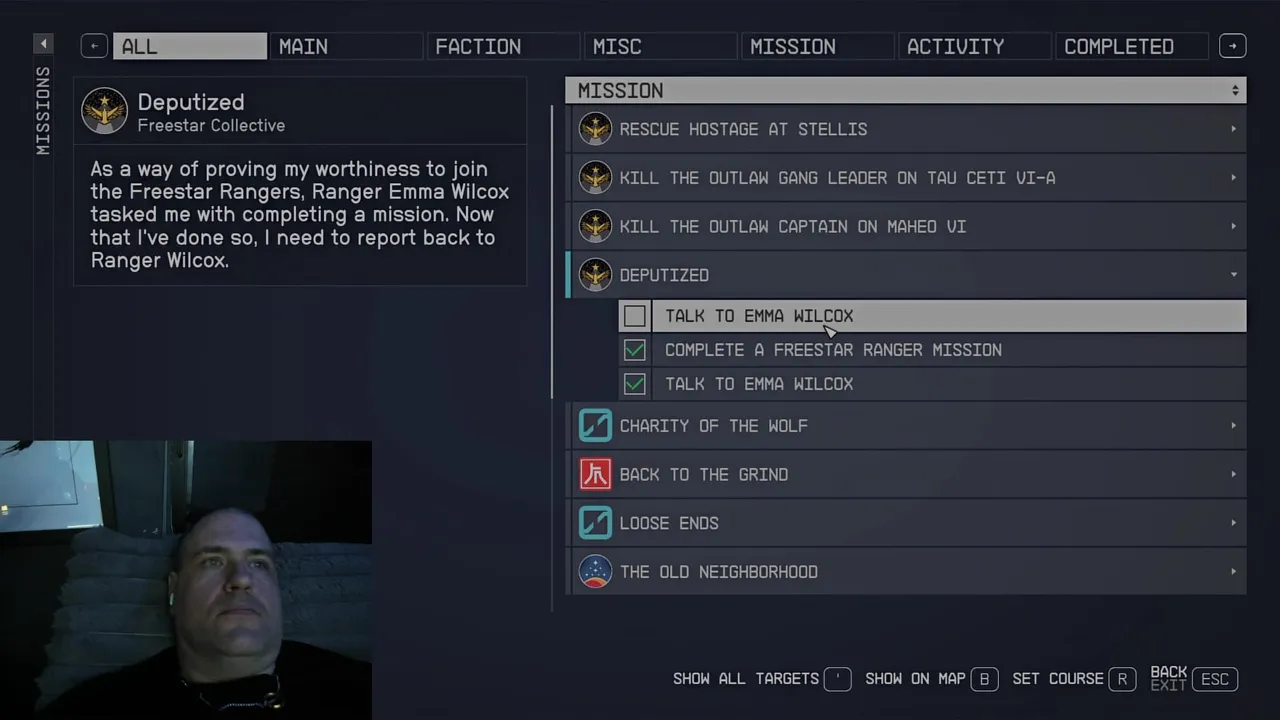The width and height of the screenshot is (1280, 720).
Task: Switch to the FACTION tab
Action: 503,46
